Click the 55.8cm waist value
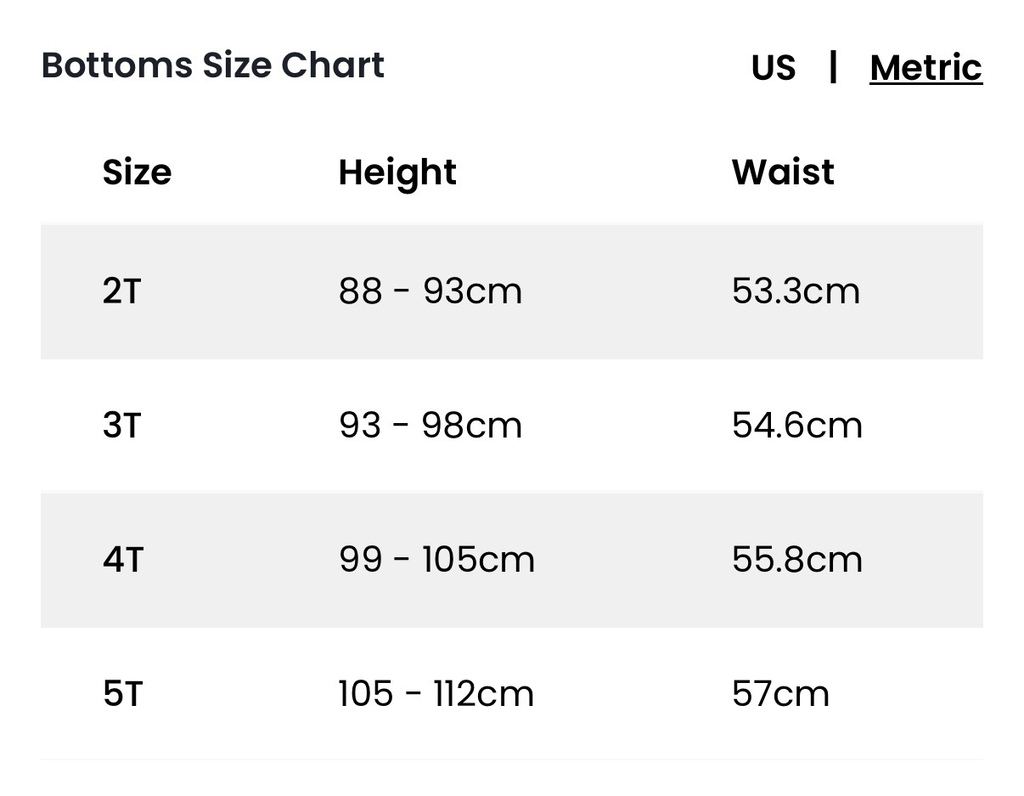The image size is (1024, 796). pos(797,560)
